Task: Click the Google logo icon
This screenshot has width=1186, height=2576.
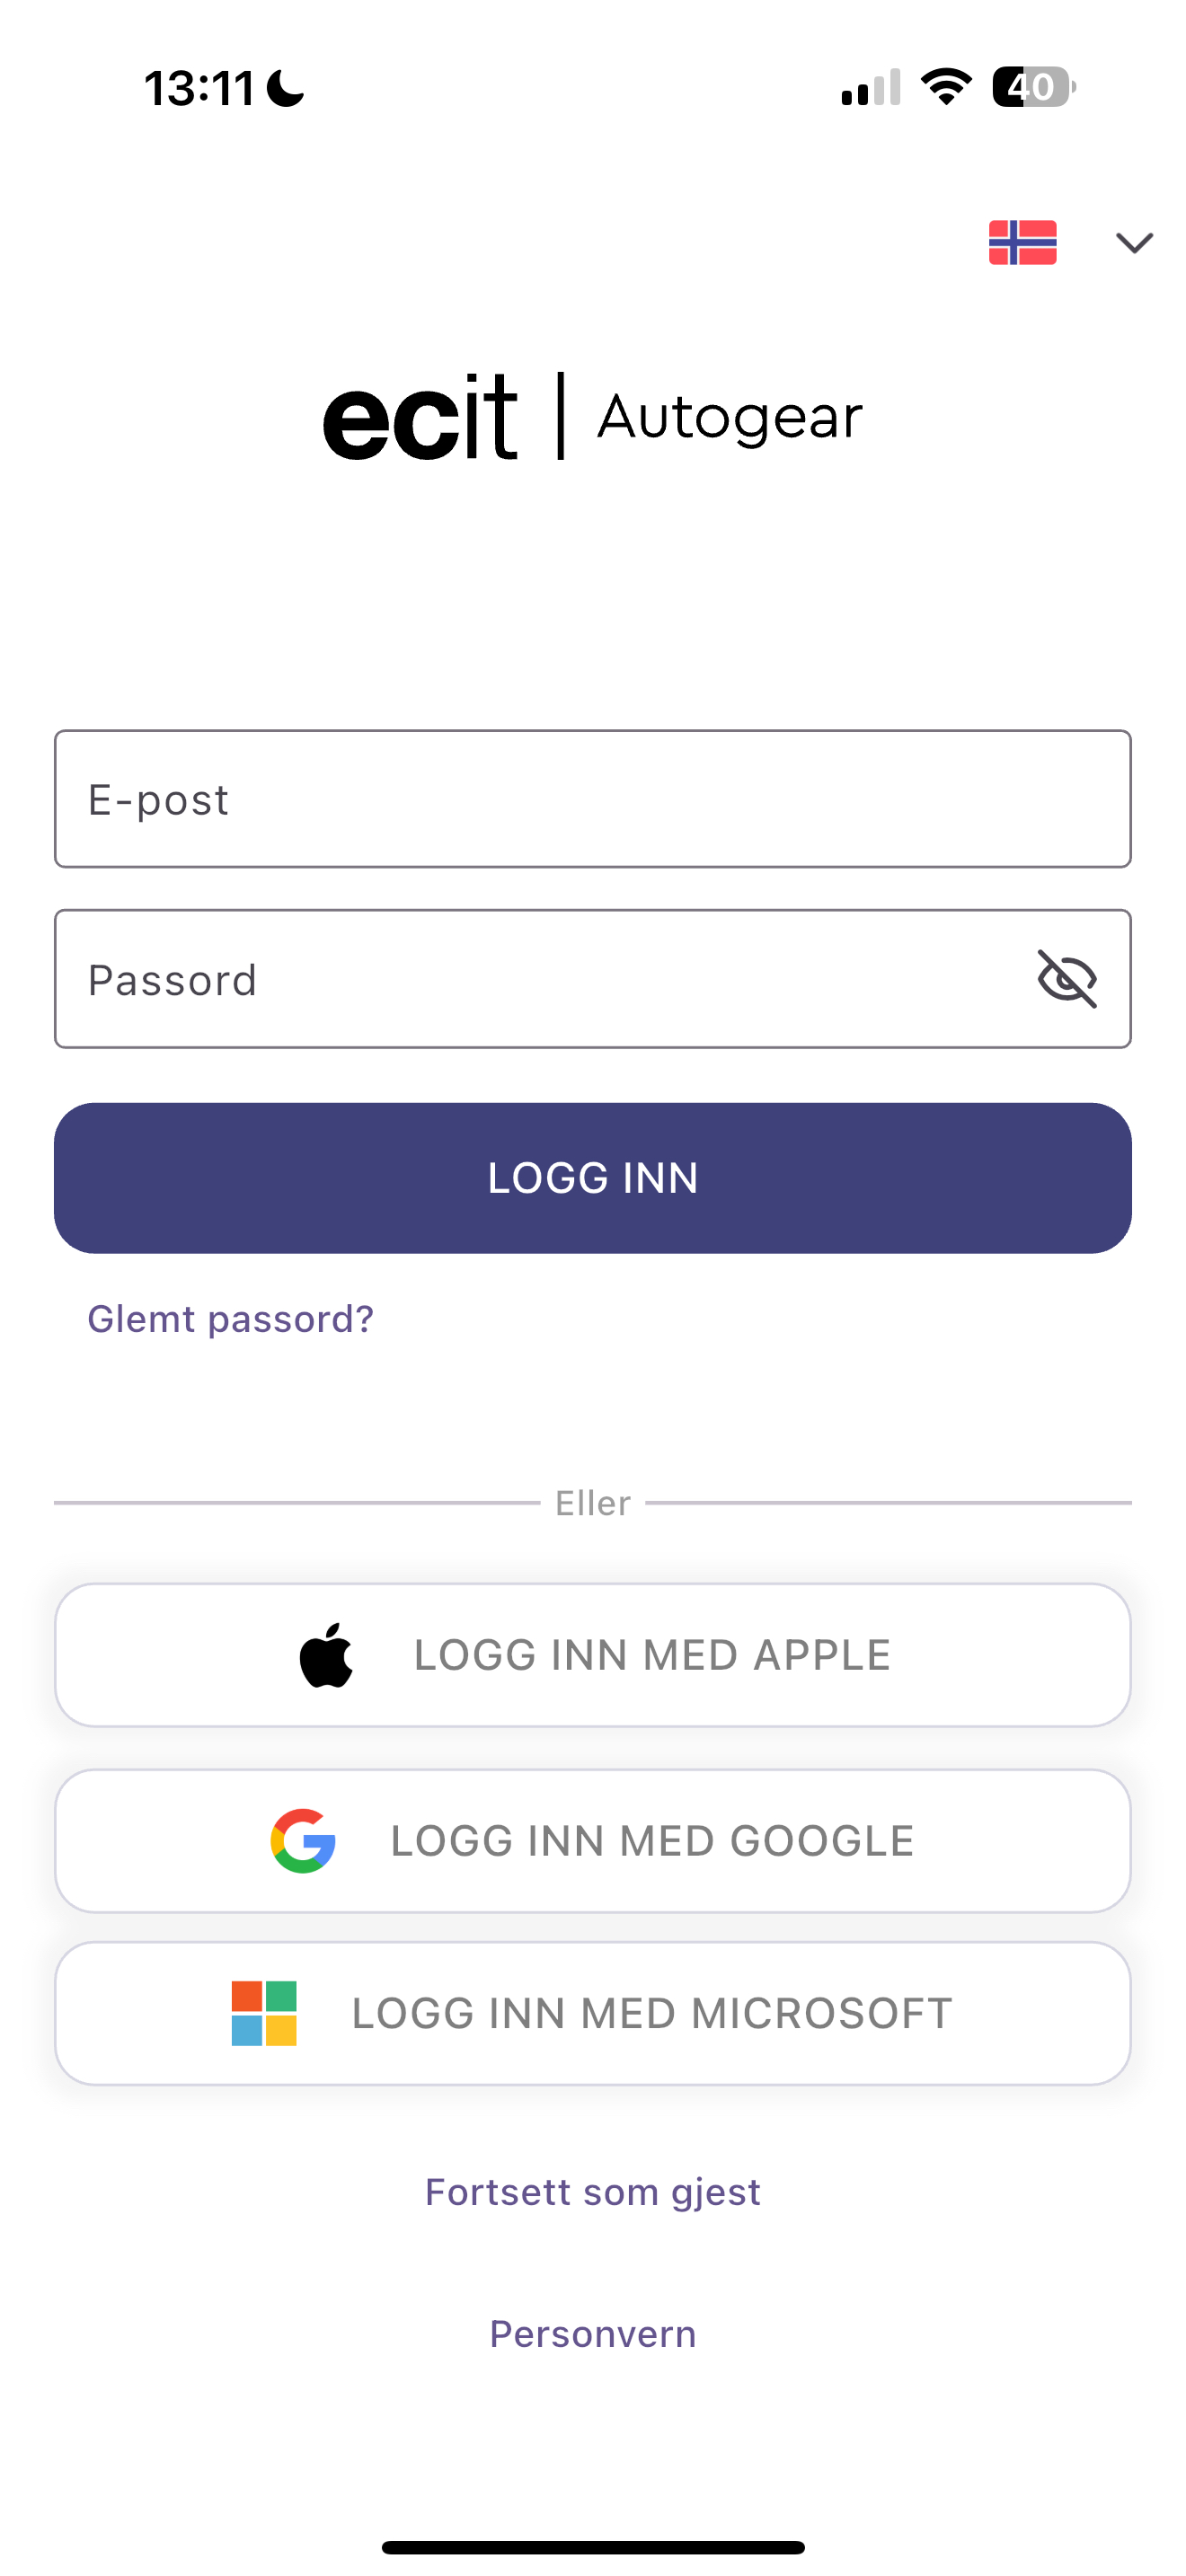Action: pos(303,1841)
